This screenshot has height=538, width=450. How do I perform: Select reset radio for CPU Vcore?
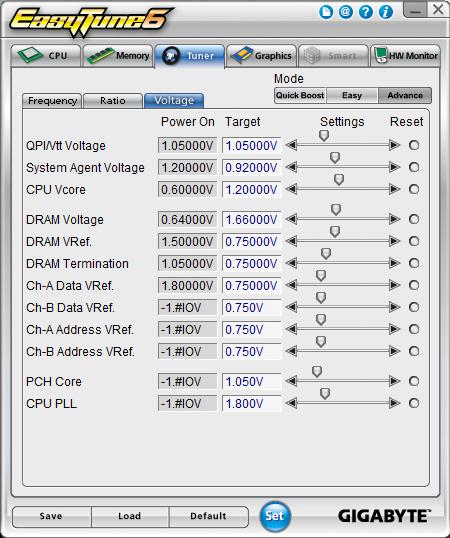pyautogui.click(x=414, y=189)
